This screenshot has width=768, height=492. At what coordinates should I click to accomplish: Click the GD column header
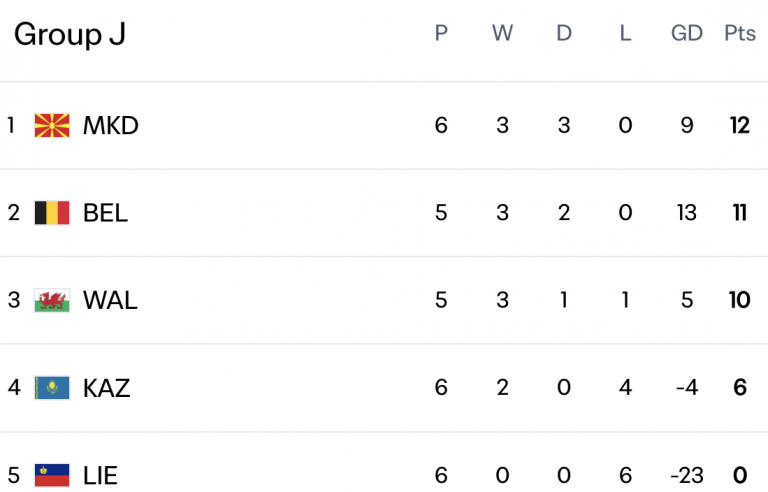[x=687, y=33]
